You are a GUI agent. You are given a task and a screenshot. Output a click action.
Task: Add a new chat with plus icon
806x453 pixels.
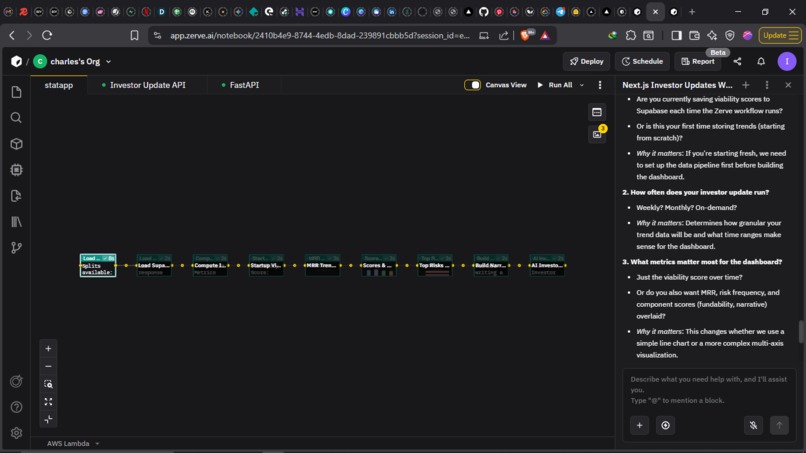point(746,85)
